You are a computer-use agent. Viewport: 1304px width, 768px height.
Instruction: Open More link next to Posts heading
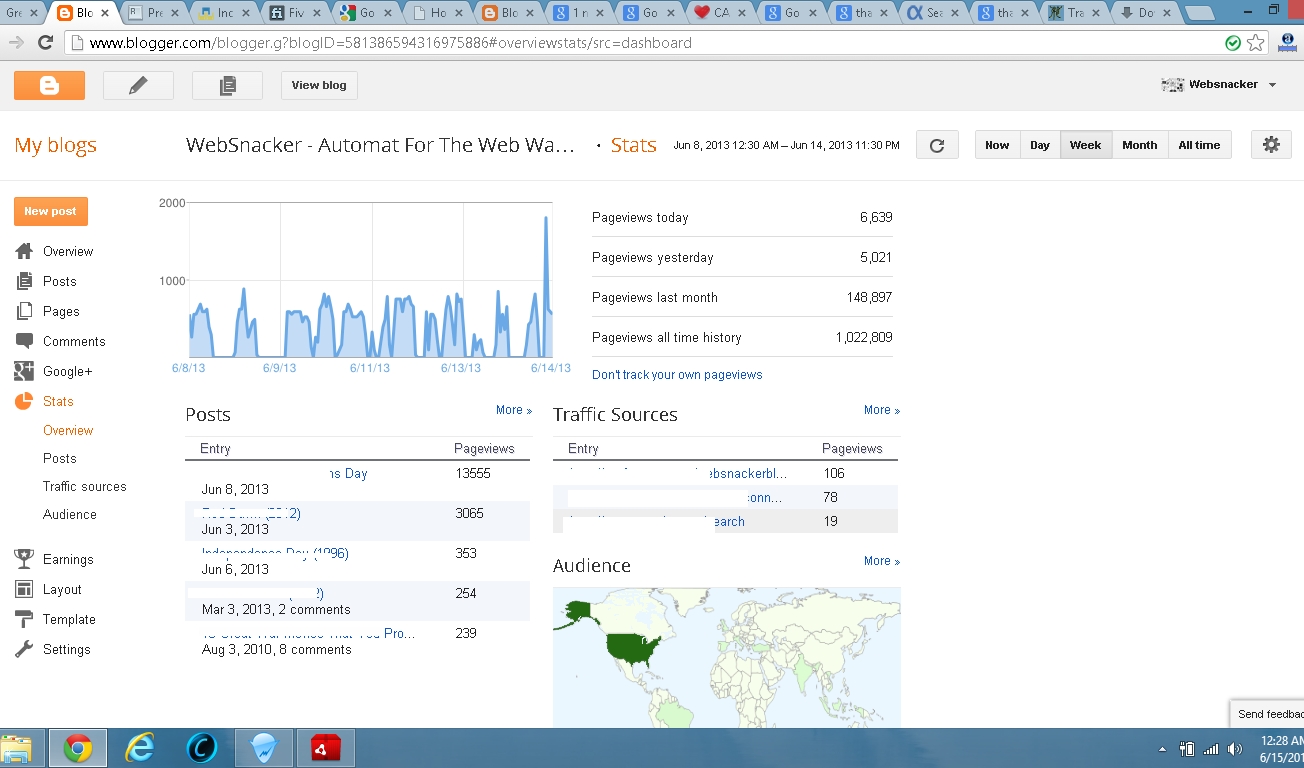coord(514,410)
